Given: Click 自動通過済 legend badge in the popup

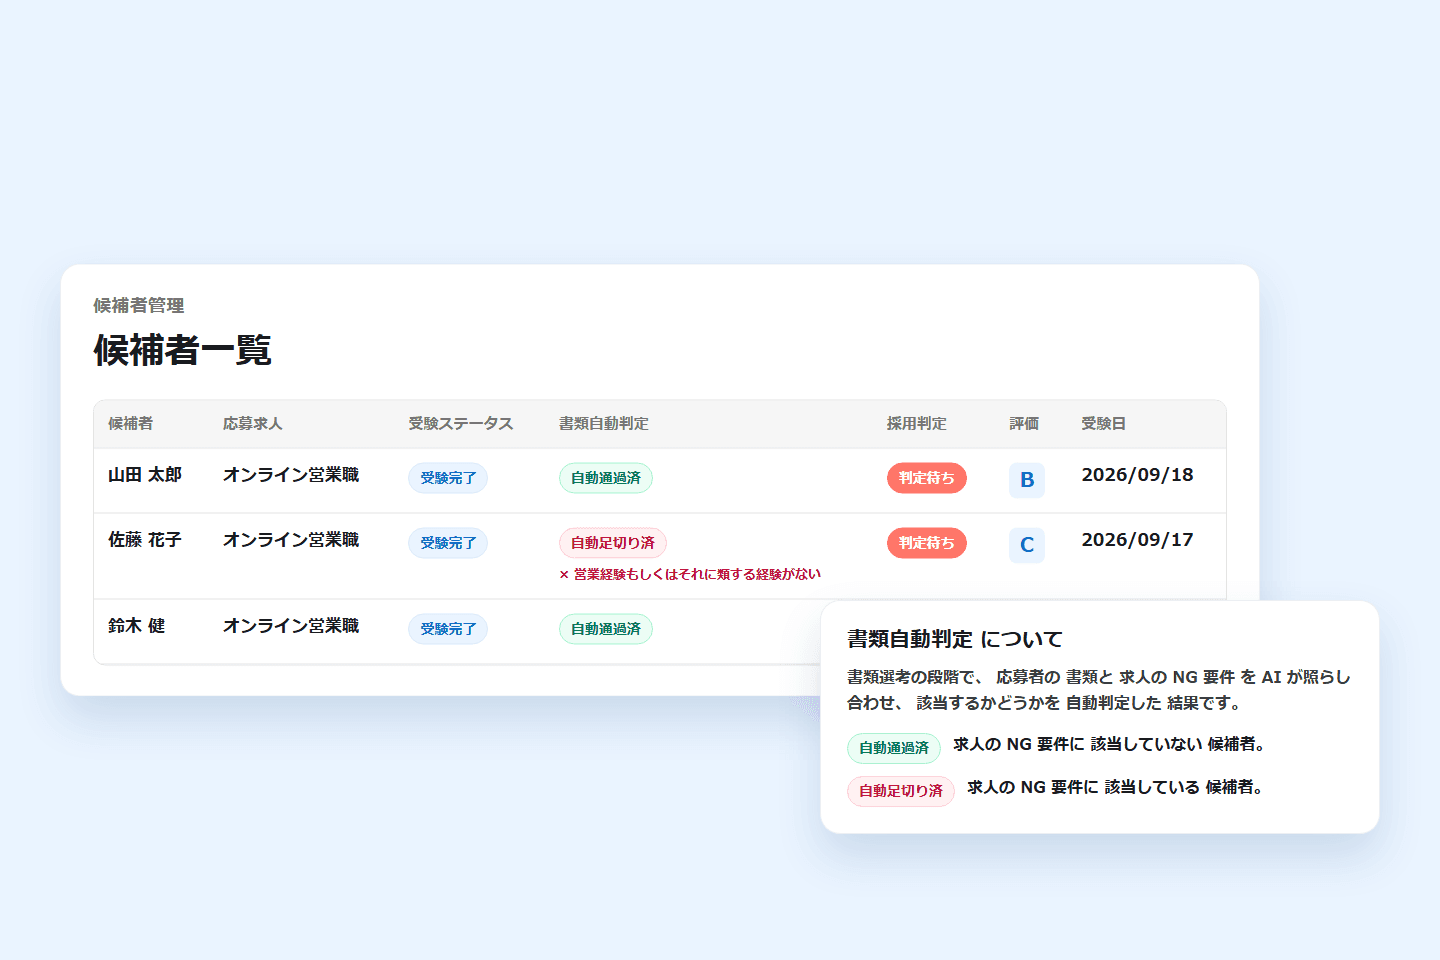Looking at the screenshot, I should (x=894, y=748).
